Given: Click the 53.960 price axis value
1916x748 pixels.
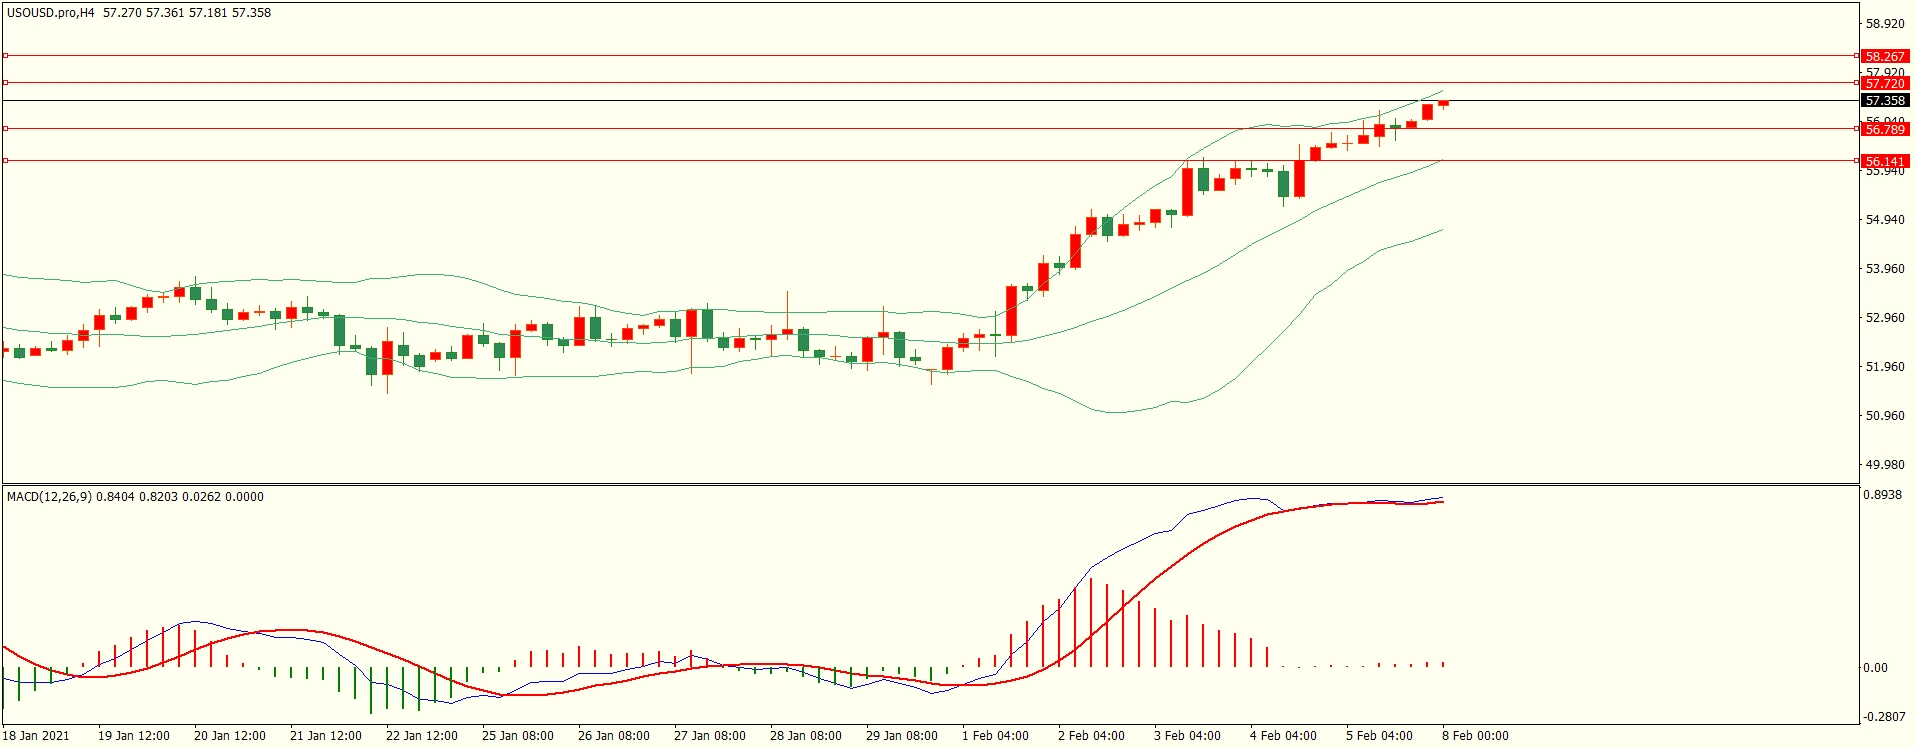Looking at the screenshot, I should click(x=1885, y=269).
